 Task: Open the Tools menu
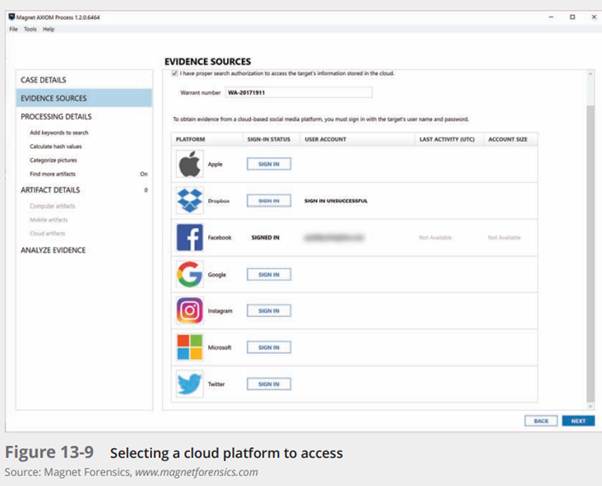[x=30, y=29]
